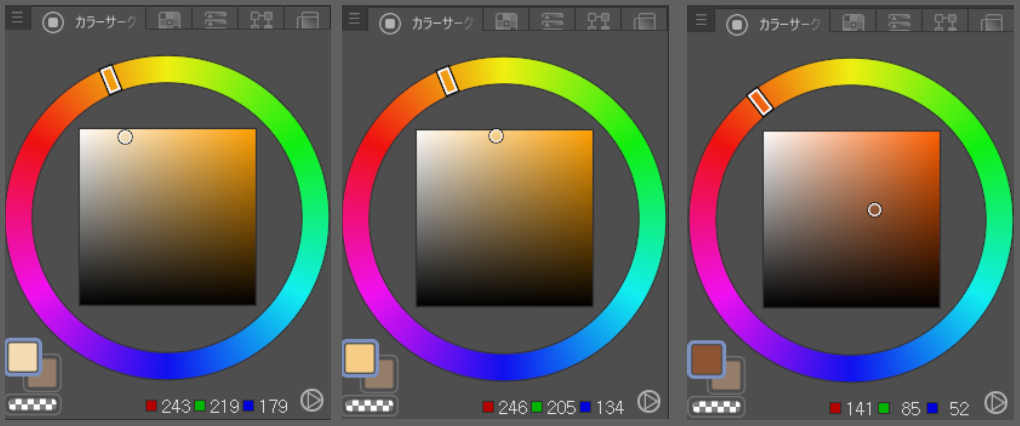1020x426 pixels.
Task: Open the Intermediate Color tab in the left panel
Action: click(x=261, y=19)
